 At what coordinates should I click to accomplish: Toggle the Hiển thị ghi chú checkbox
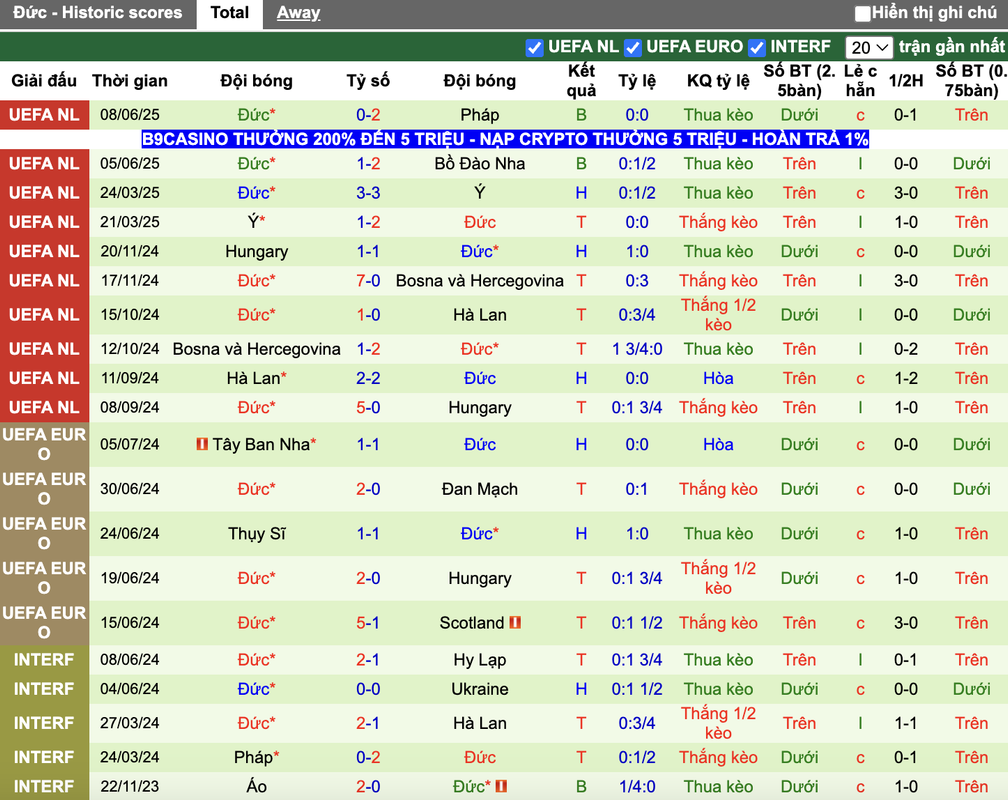pos(862,13)
